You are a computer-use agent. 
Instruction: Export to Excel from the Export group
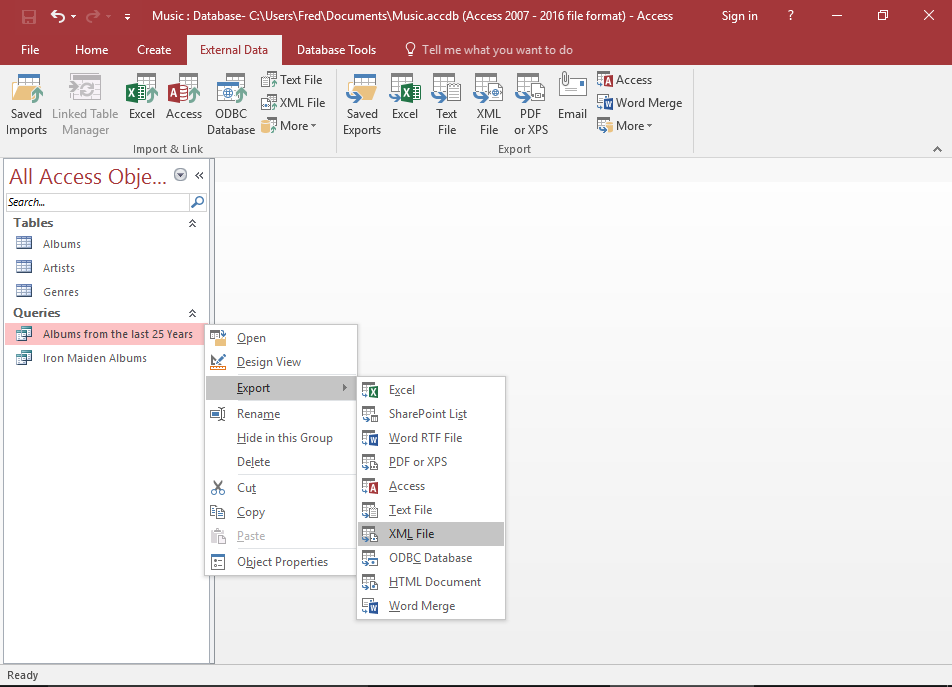(x=405, y=97)
